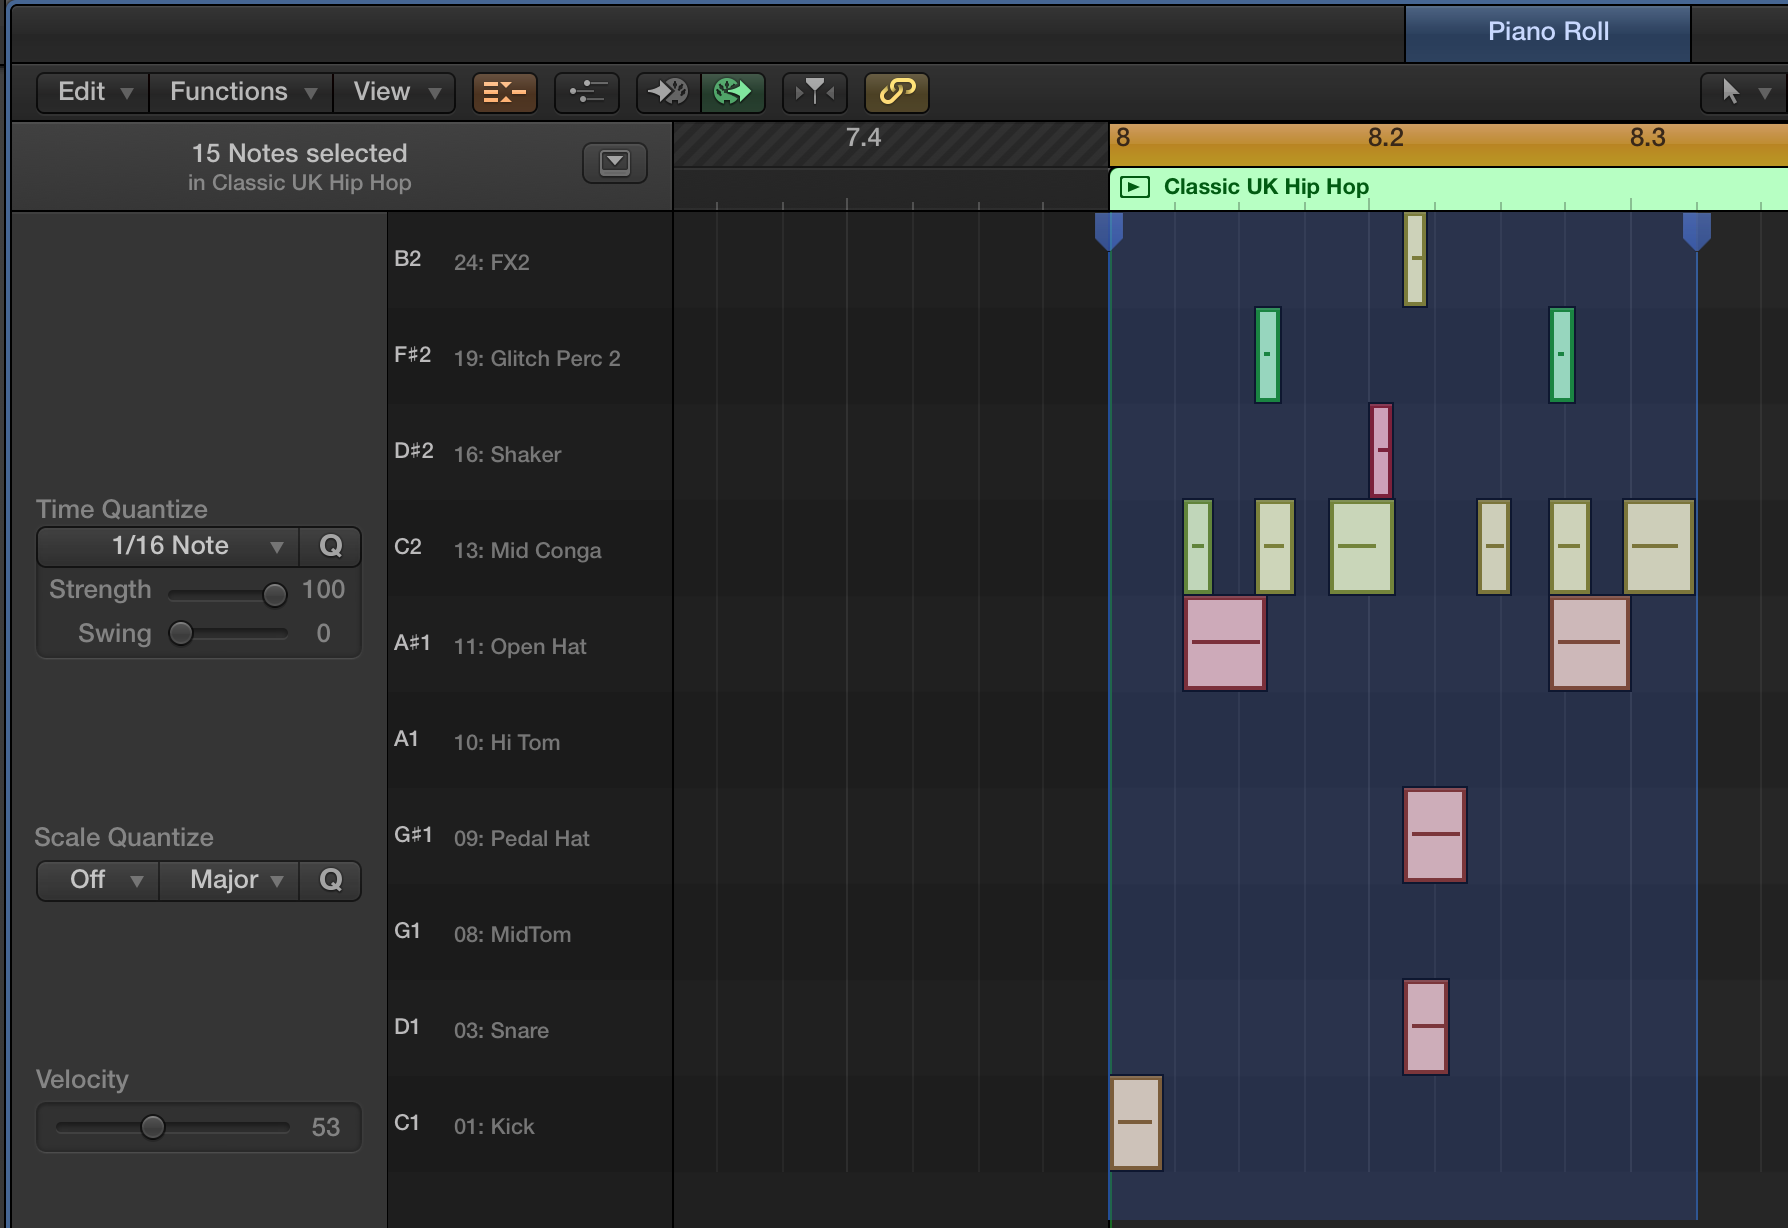This screenshot has width=1788, height=1228.
Task: Select the 01: Kick row
Action: click(530, 1124)
